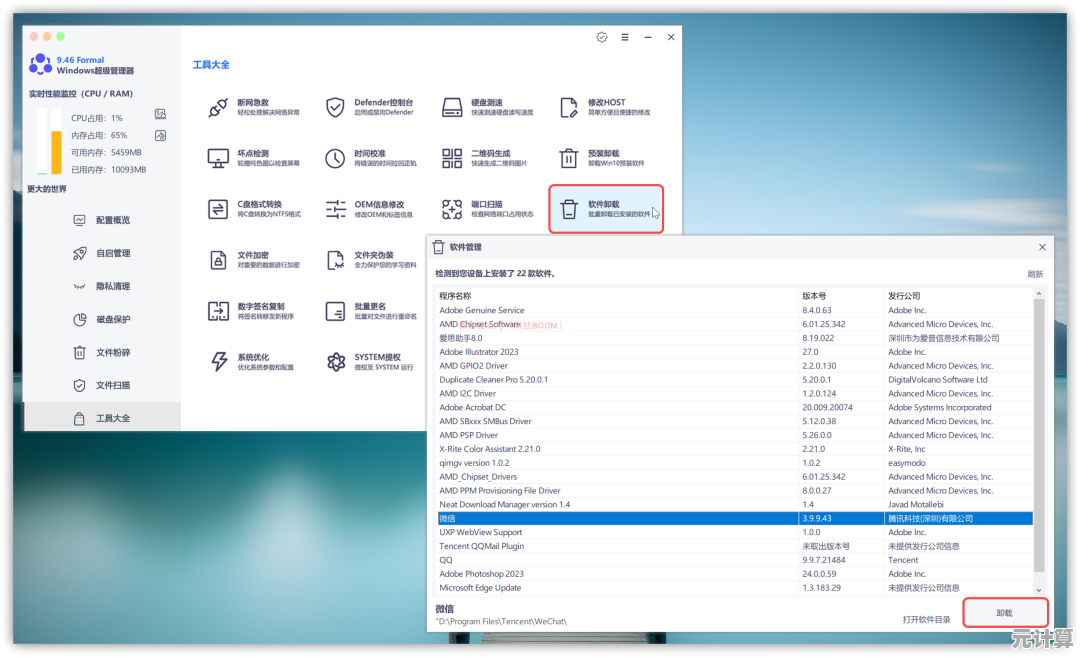Screen dimensions: 1080x657
Task: Open the SYSTEM提权 privilege tool
Action: click(x=369, y=362)
